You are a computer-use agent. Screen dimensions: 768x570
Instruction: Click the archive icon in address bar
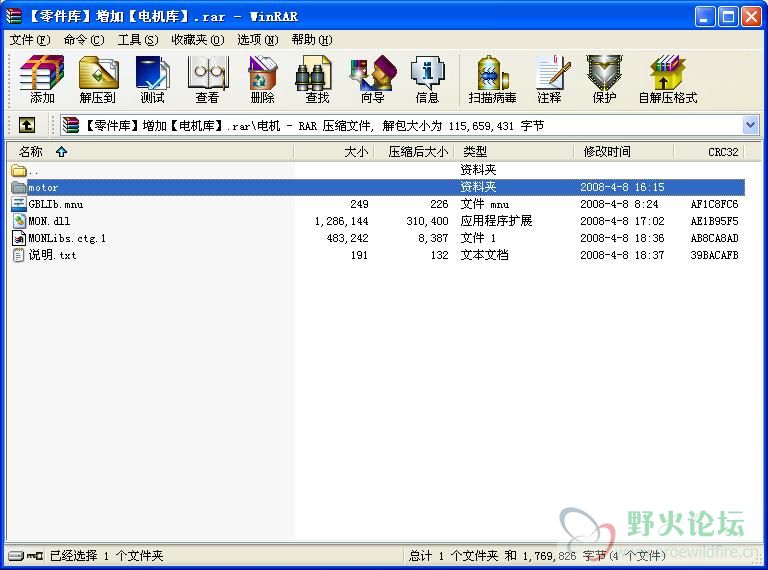tap(71, 126)
